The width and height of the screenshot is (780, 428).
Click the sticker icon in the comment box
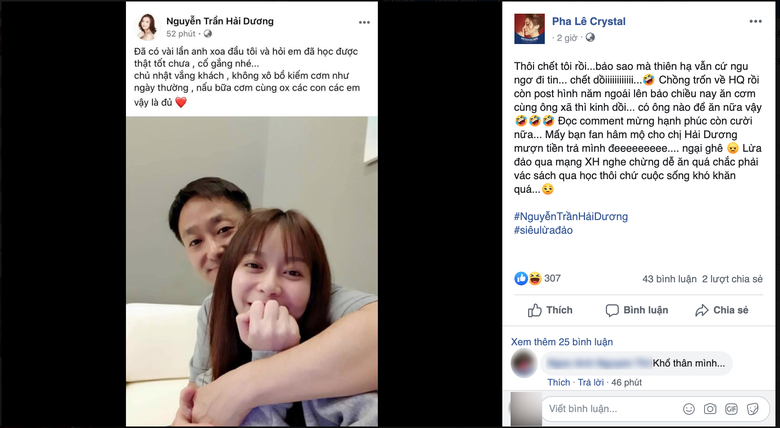[x=753, y=409]
